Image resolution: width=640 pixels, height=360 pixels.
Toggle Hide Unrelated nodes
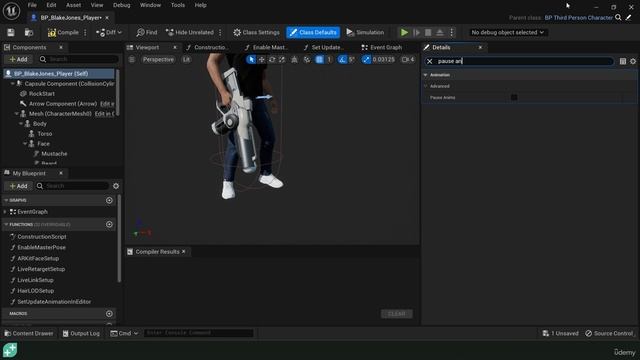[x=190, y=32]
